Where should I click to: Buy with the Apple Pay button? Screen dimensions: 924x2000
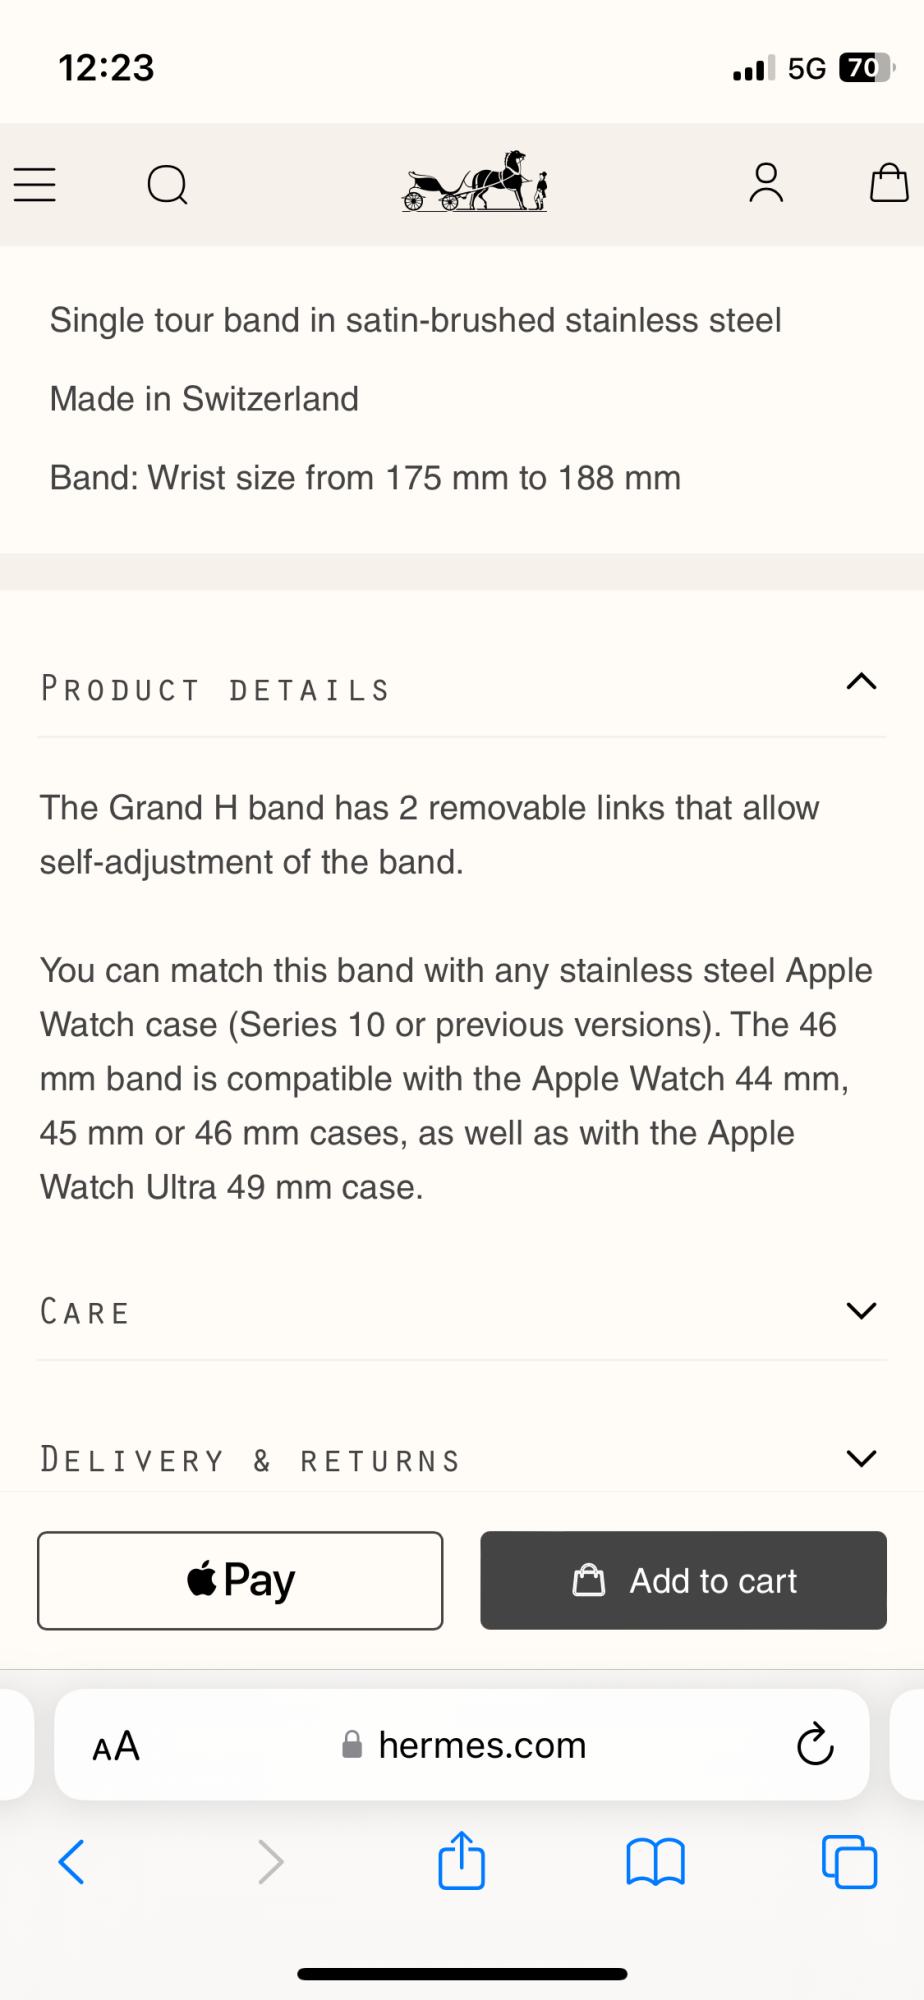pyautogui.click(x=240, y=1580)
